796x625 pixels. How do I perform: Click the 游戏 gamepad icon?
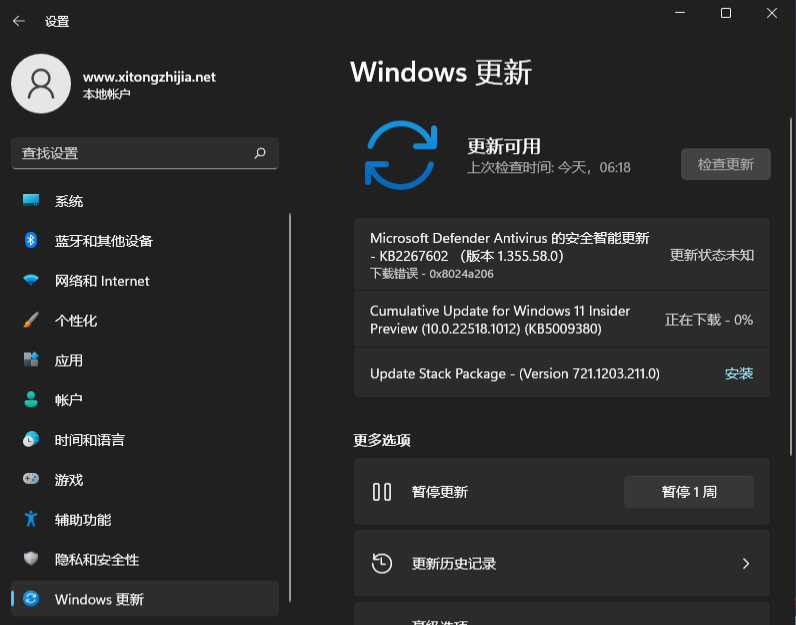pyautogui.click(x=31, y=479)
